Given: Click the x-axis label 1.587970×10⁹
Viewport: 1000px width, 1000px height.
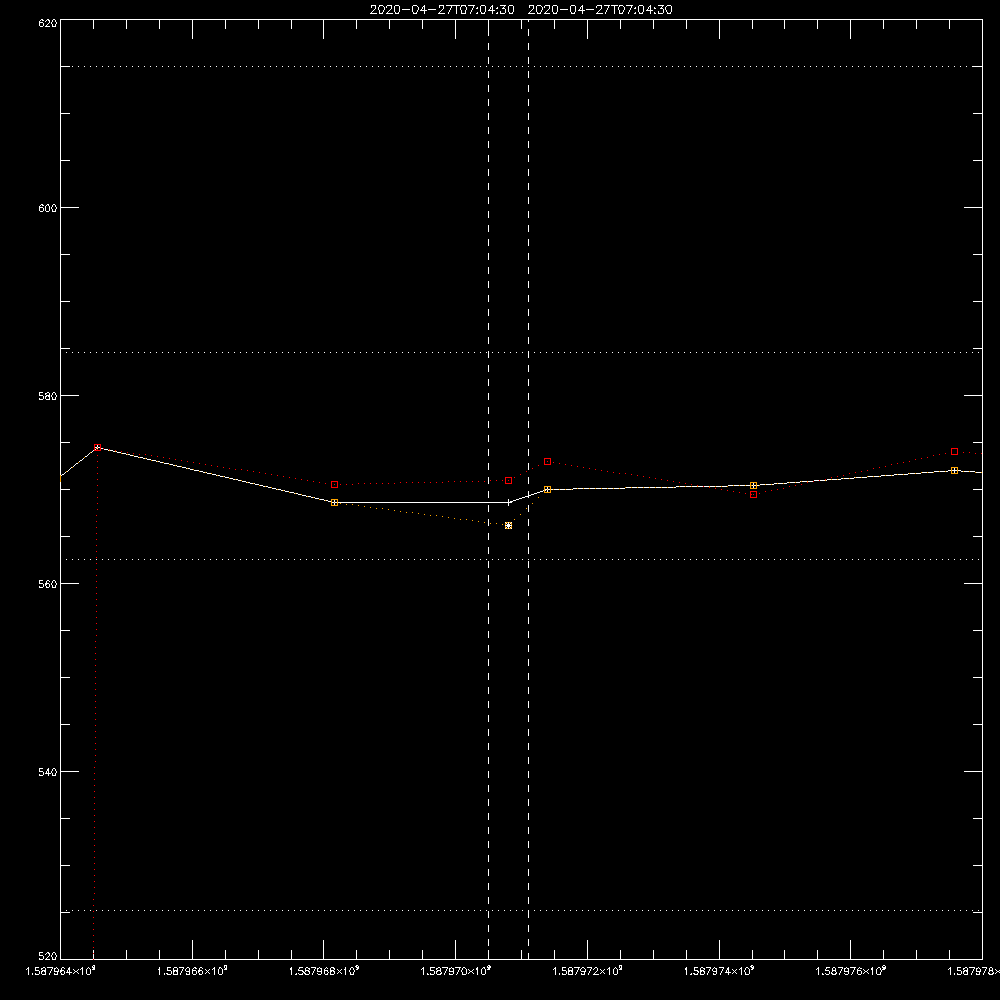Looking at the screenshot, I should (455, 971).
